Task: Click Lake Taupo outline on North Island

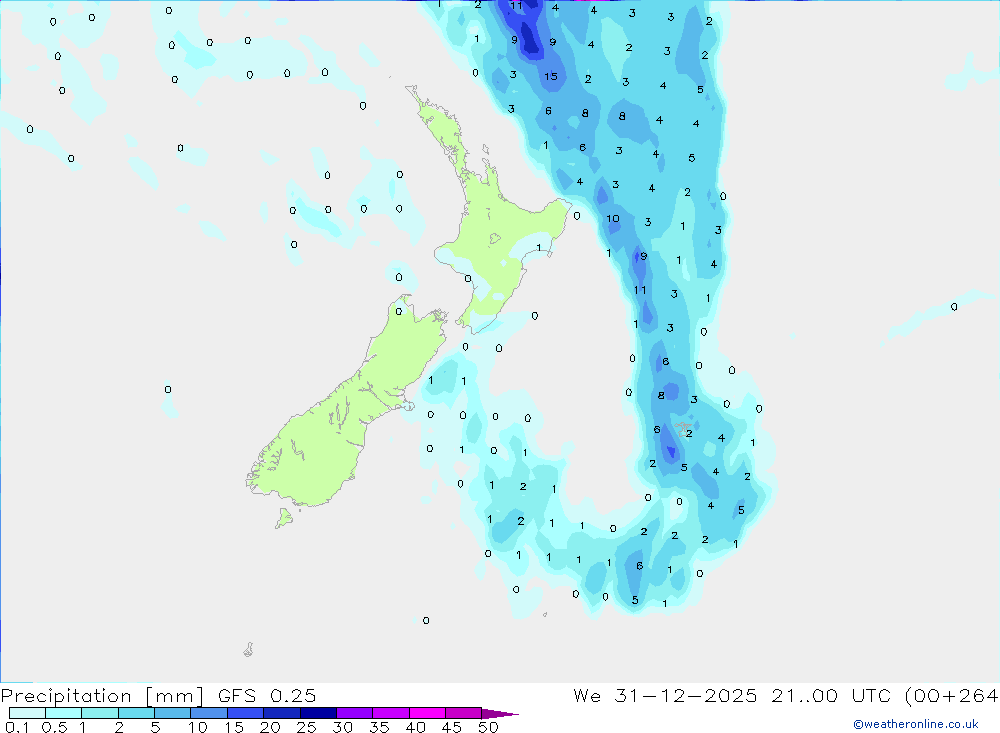Action: point(495,239)
